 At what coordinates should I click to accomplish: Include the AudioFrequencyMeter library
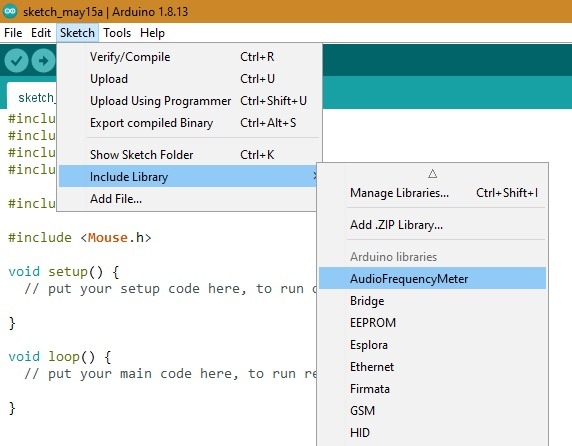click(x=432, y=279)
